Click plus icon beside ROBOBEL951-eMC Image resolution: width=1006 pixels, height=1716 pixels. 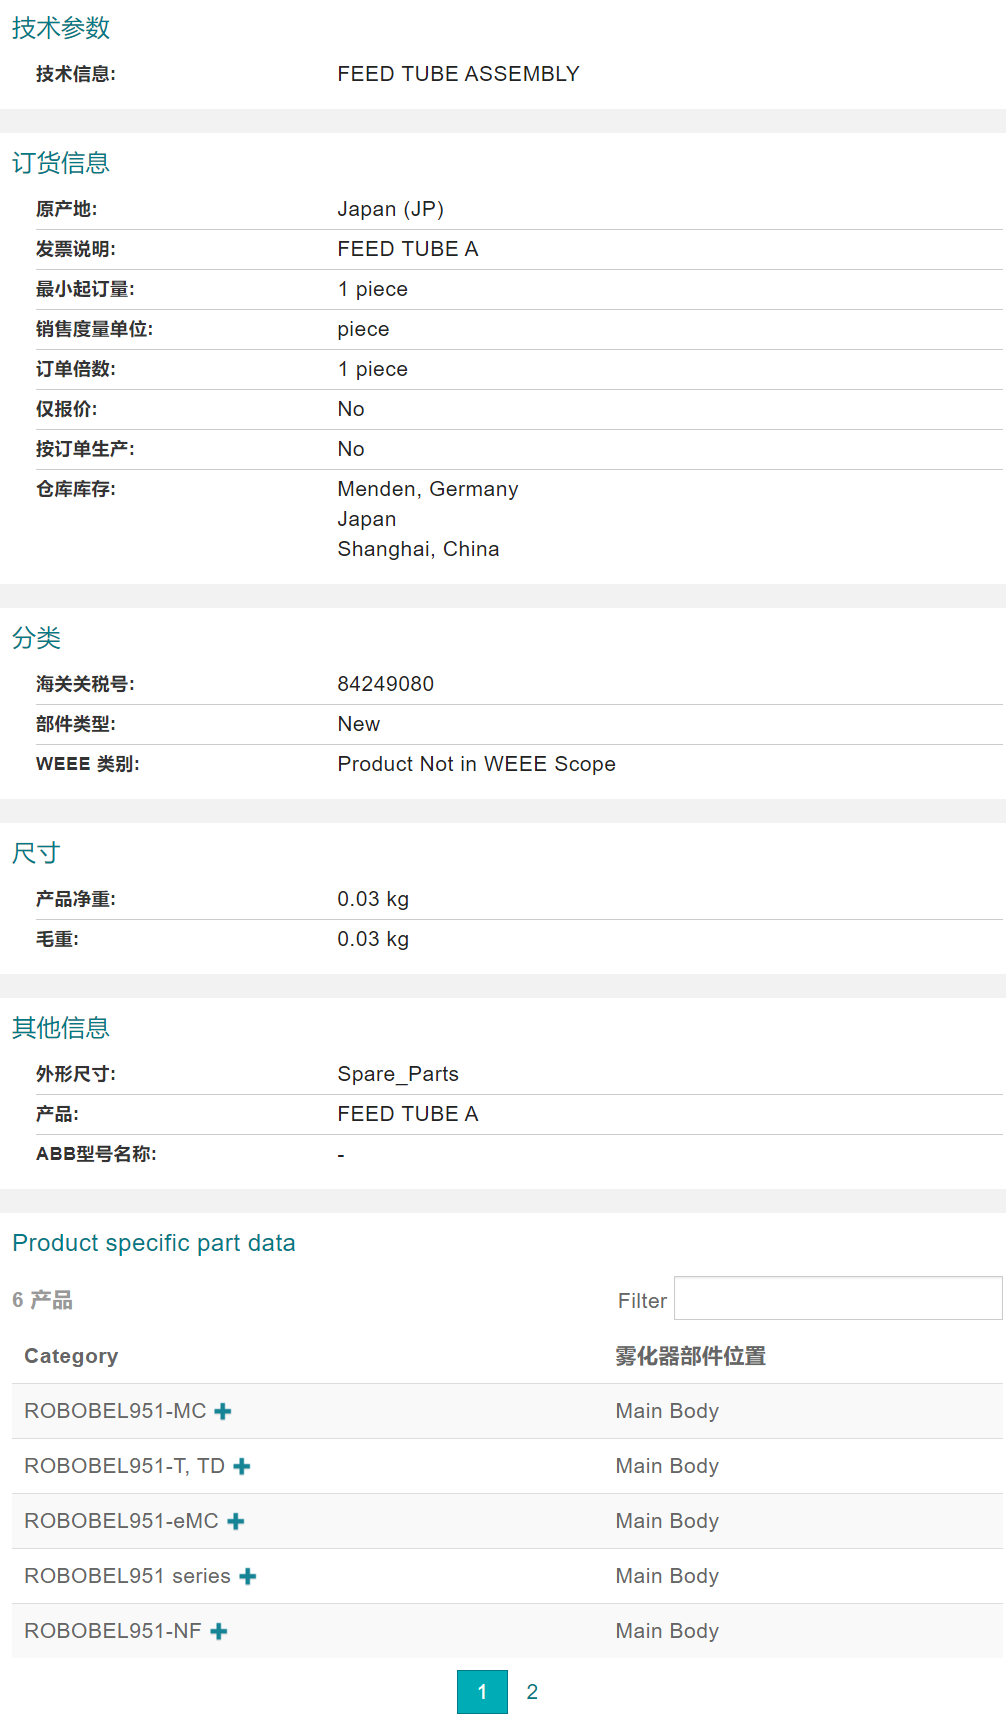[x=236, y=1521]
